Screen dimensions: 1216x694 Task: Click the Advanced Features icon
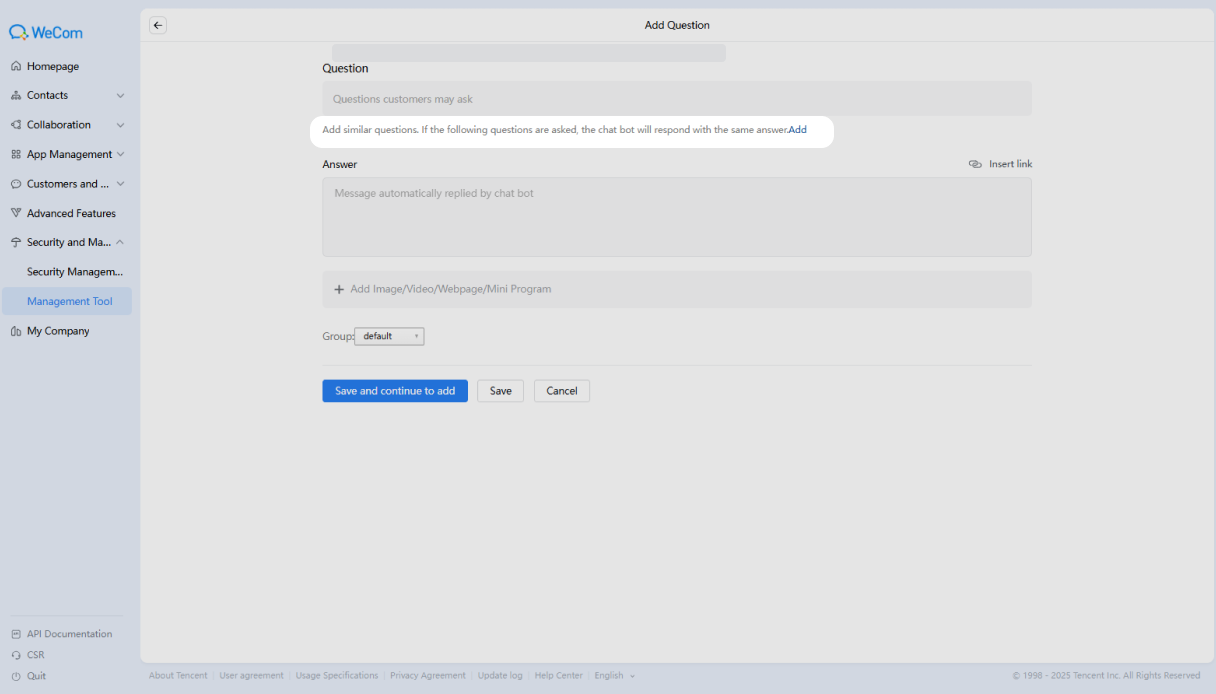(x=16, y=213)
